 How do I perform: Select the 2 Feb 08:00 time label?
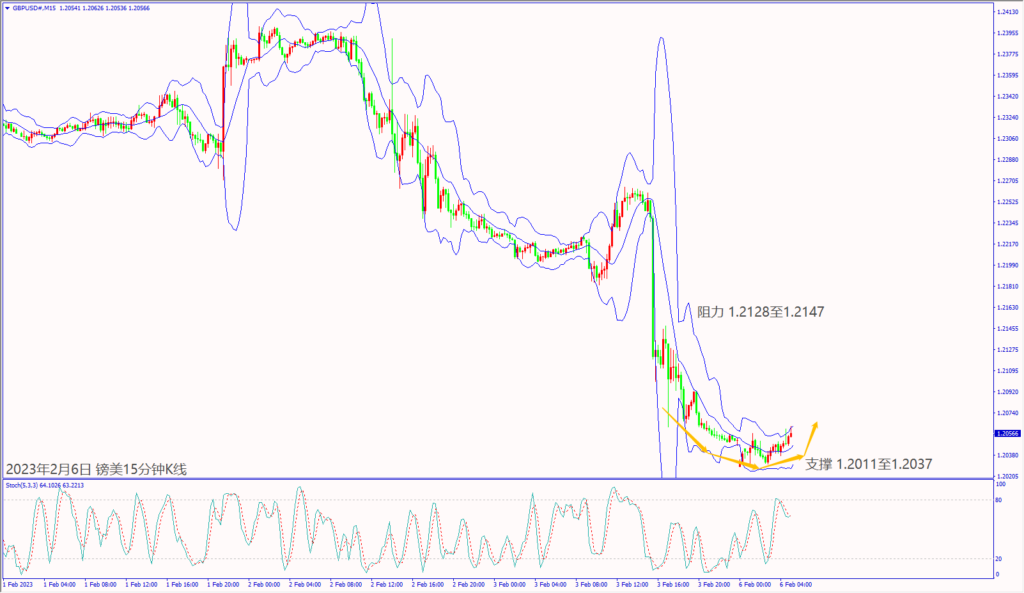click(x=345, y=582)
